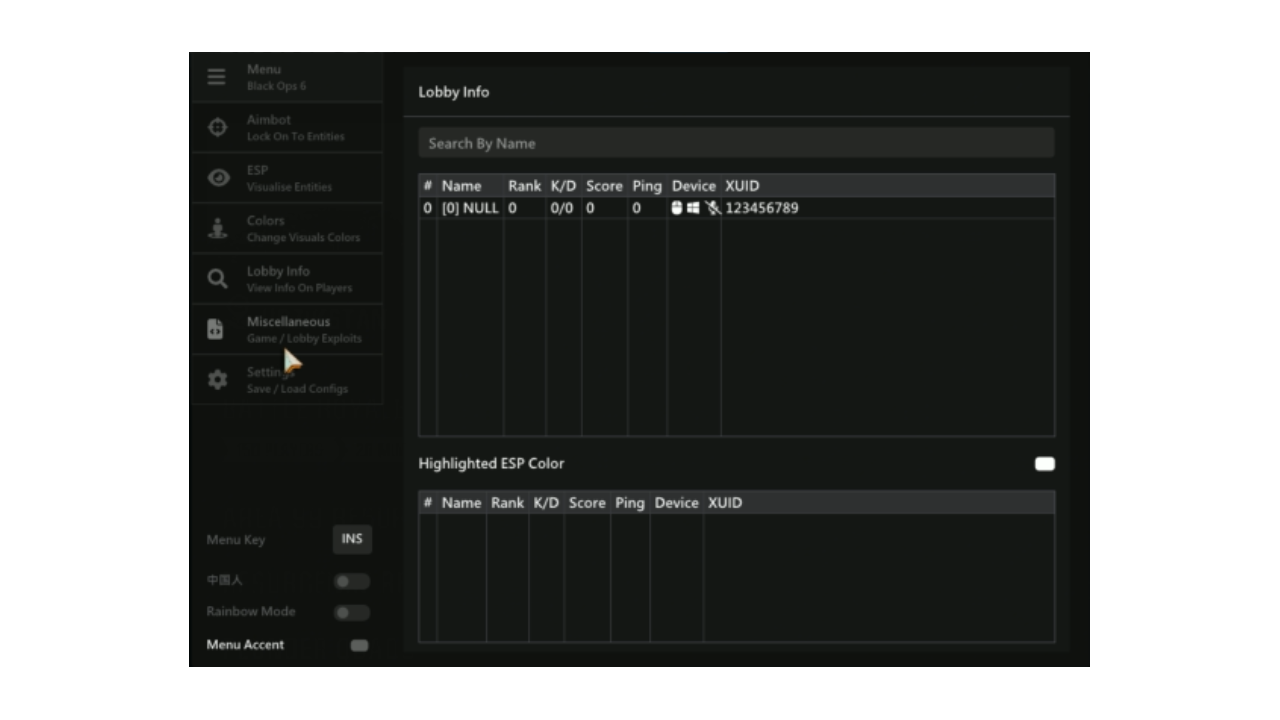Viewport: 1280px width, 720px height.
Task: Pick the Highlighted ESP Color swatch
Action: pyautogui.click(x=1045, y=464)
